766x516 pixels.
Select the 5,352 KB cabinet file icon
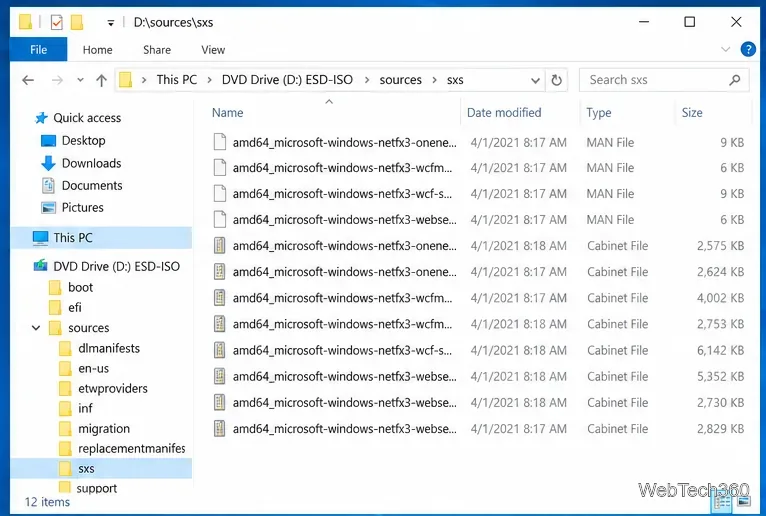coord(219,376)
